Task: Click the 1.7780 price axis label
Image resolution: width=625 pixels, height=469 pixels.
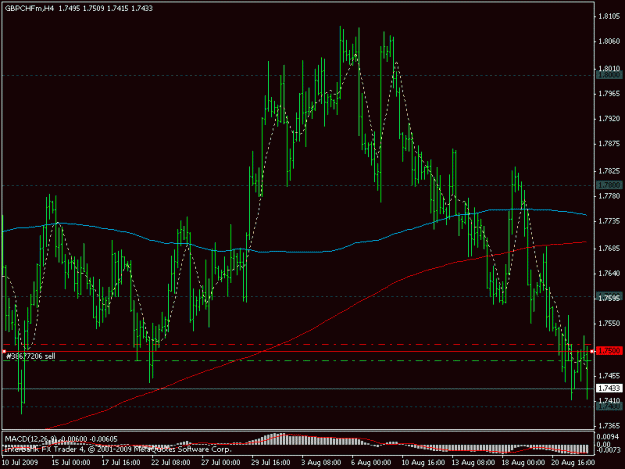Action: coord(610,196)
